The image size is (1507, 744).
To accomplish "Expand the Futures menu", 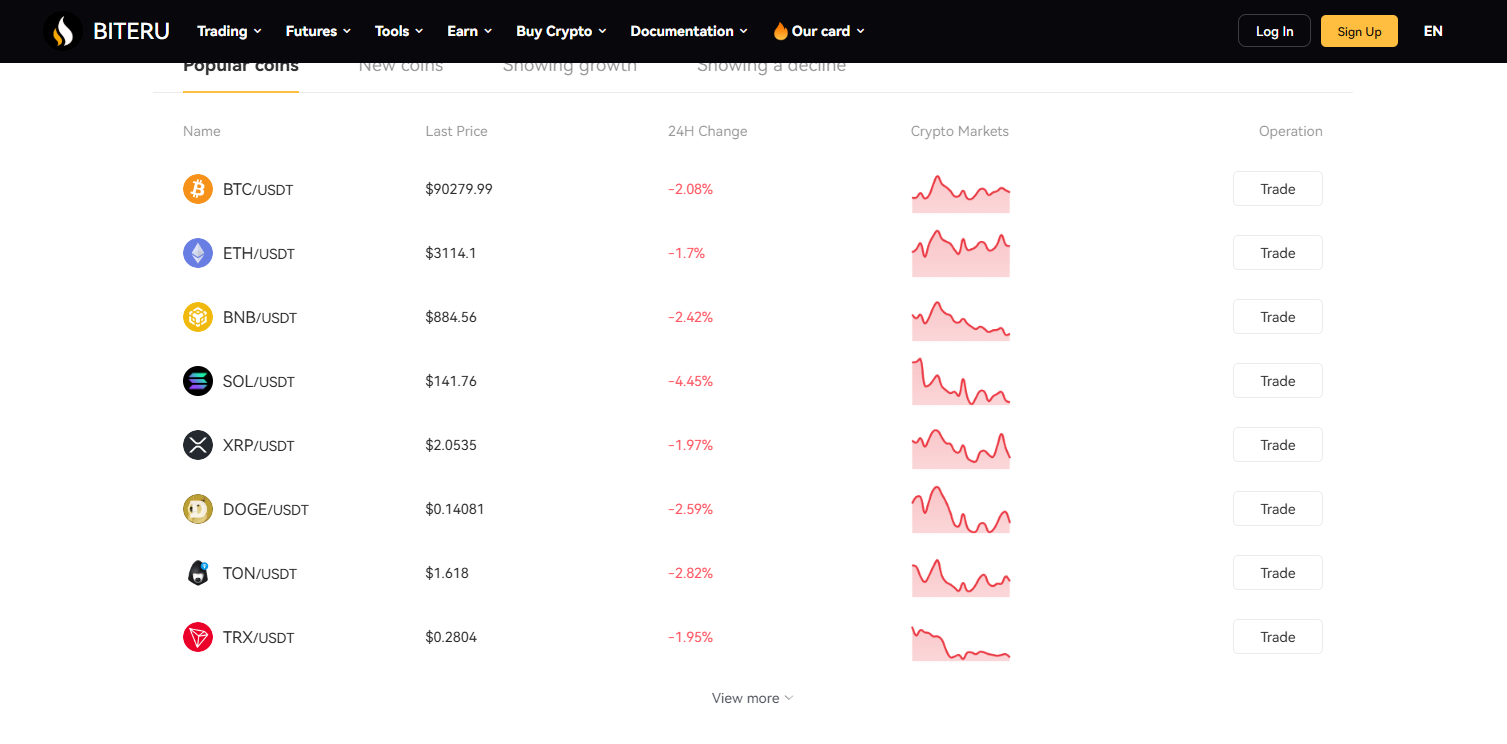I will pos(318,31).
